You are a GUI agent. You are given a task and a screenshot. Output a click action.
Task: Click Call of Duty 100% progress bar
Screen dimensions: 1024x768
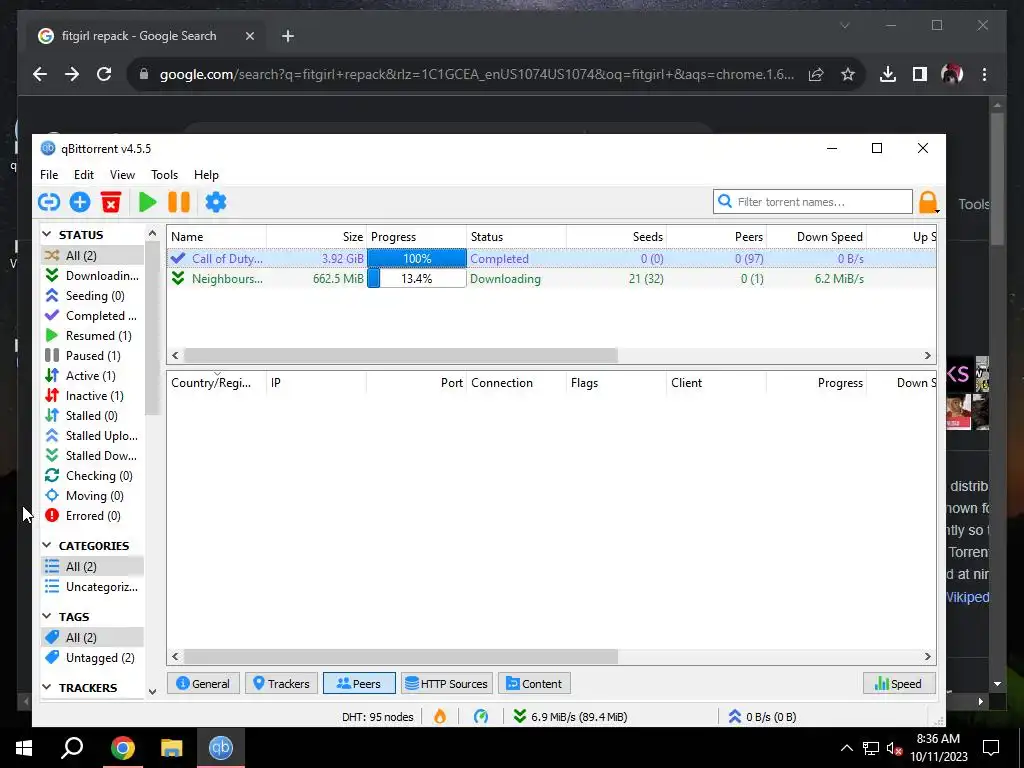pyautogui.click(x=417, y=259)
